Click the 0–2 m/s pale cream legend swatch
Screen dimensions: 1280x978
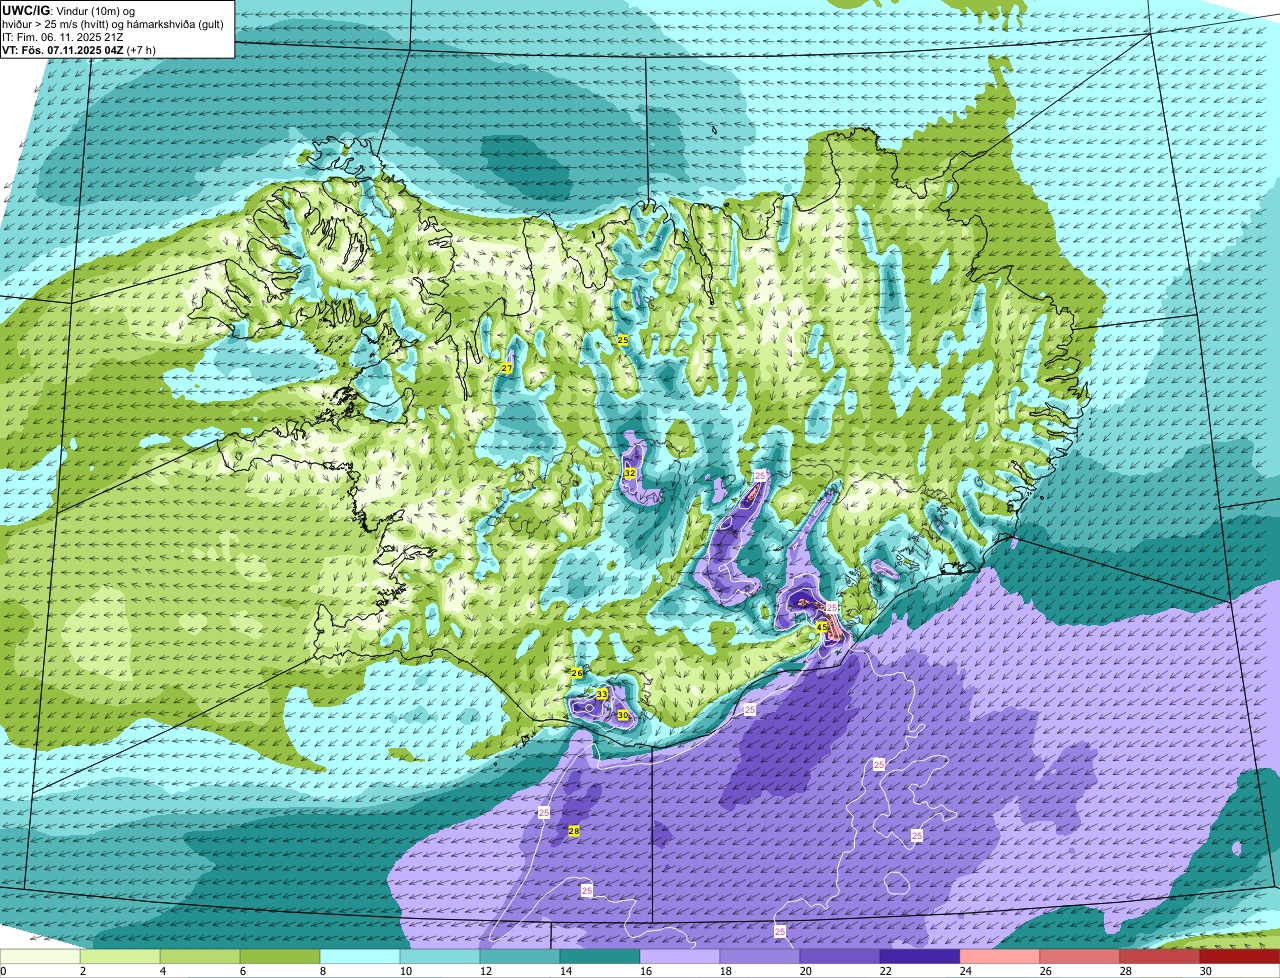(x=40, y=957)
